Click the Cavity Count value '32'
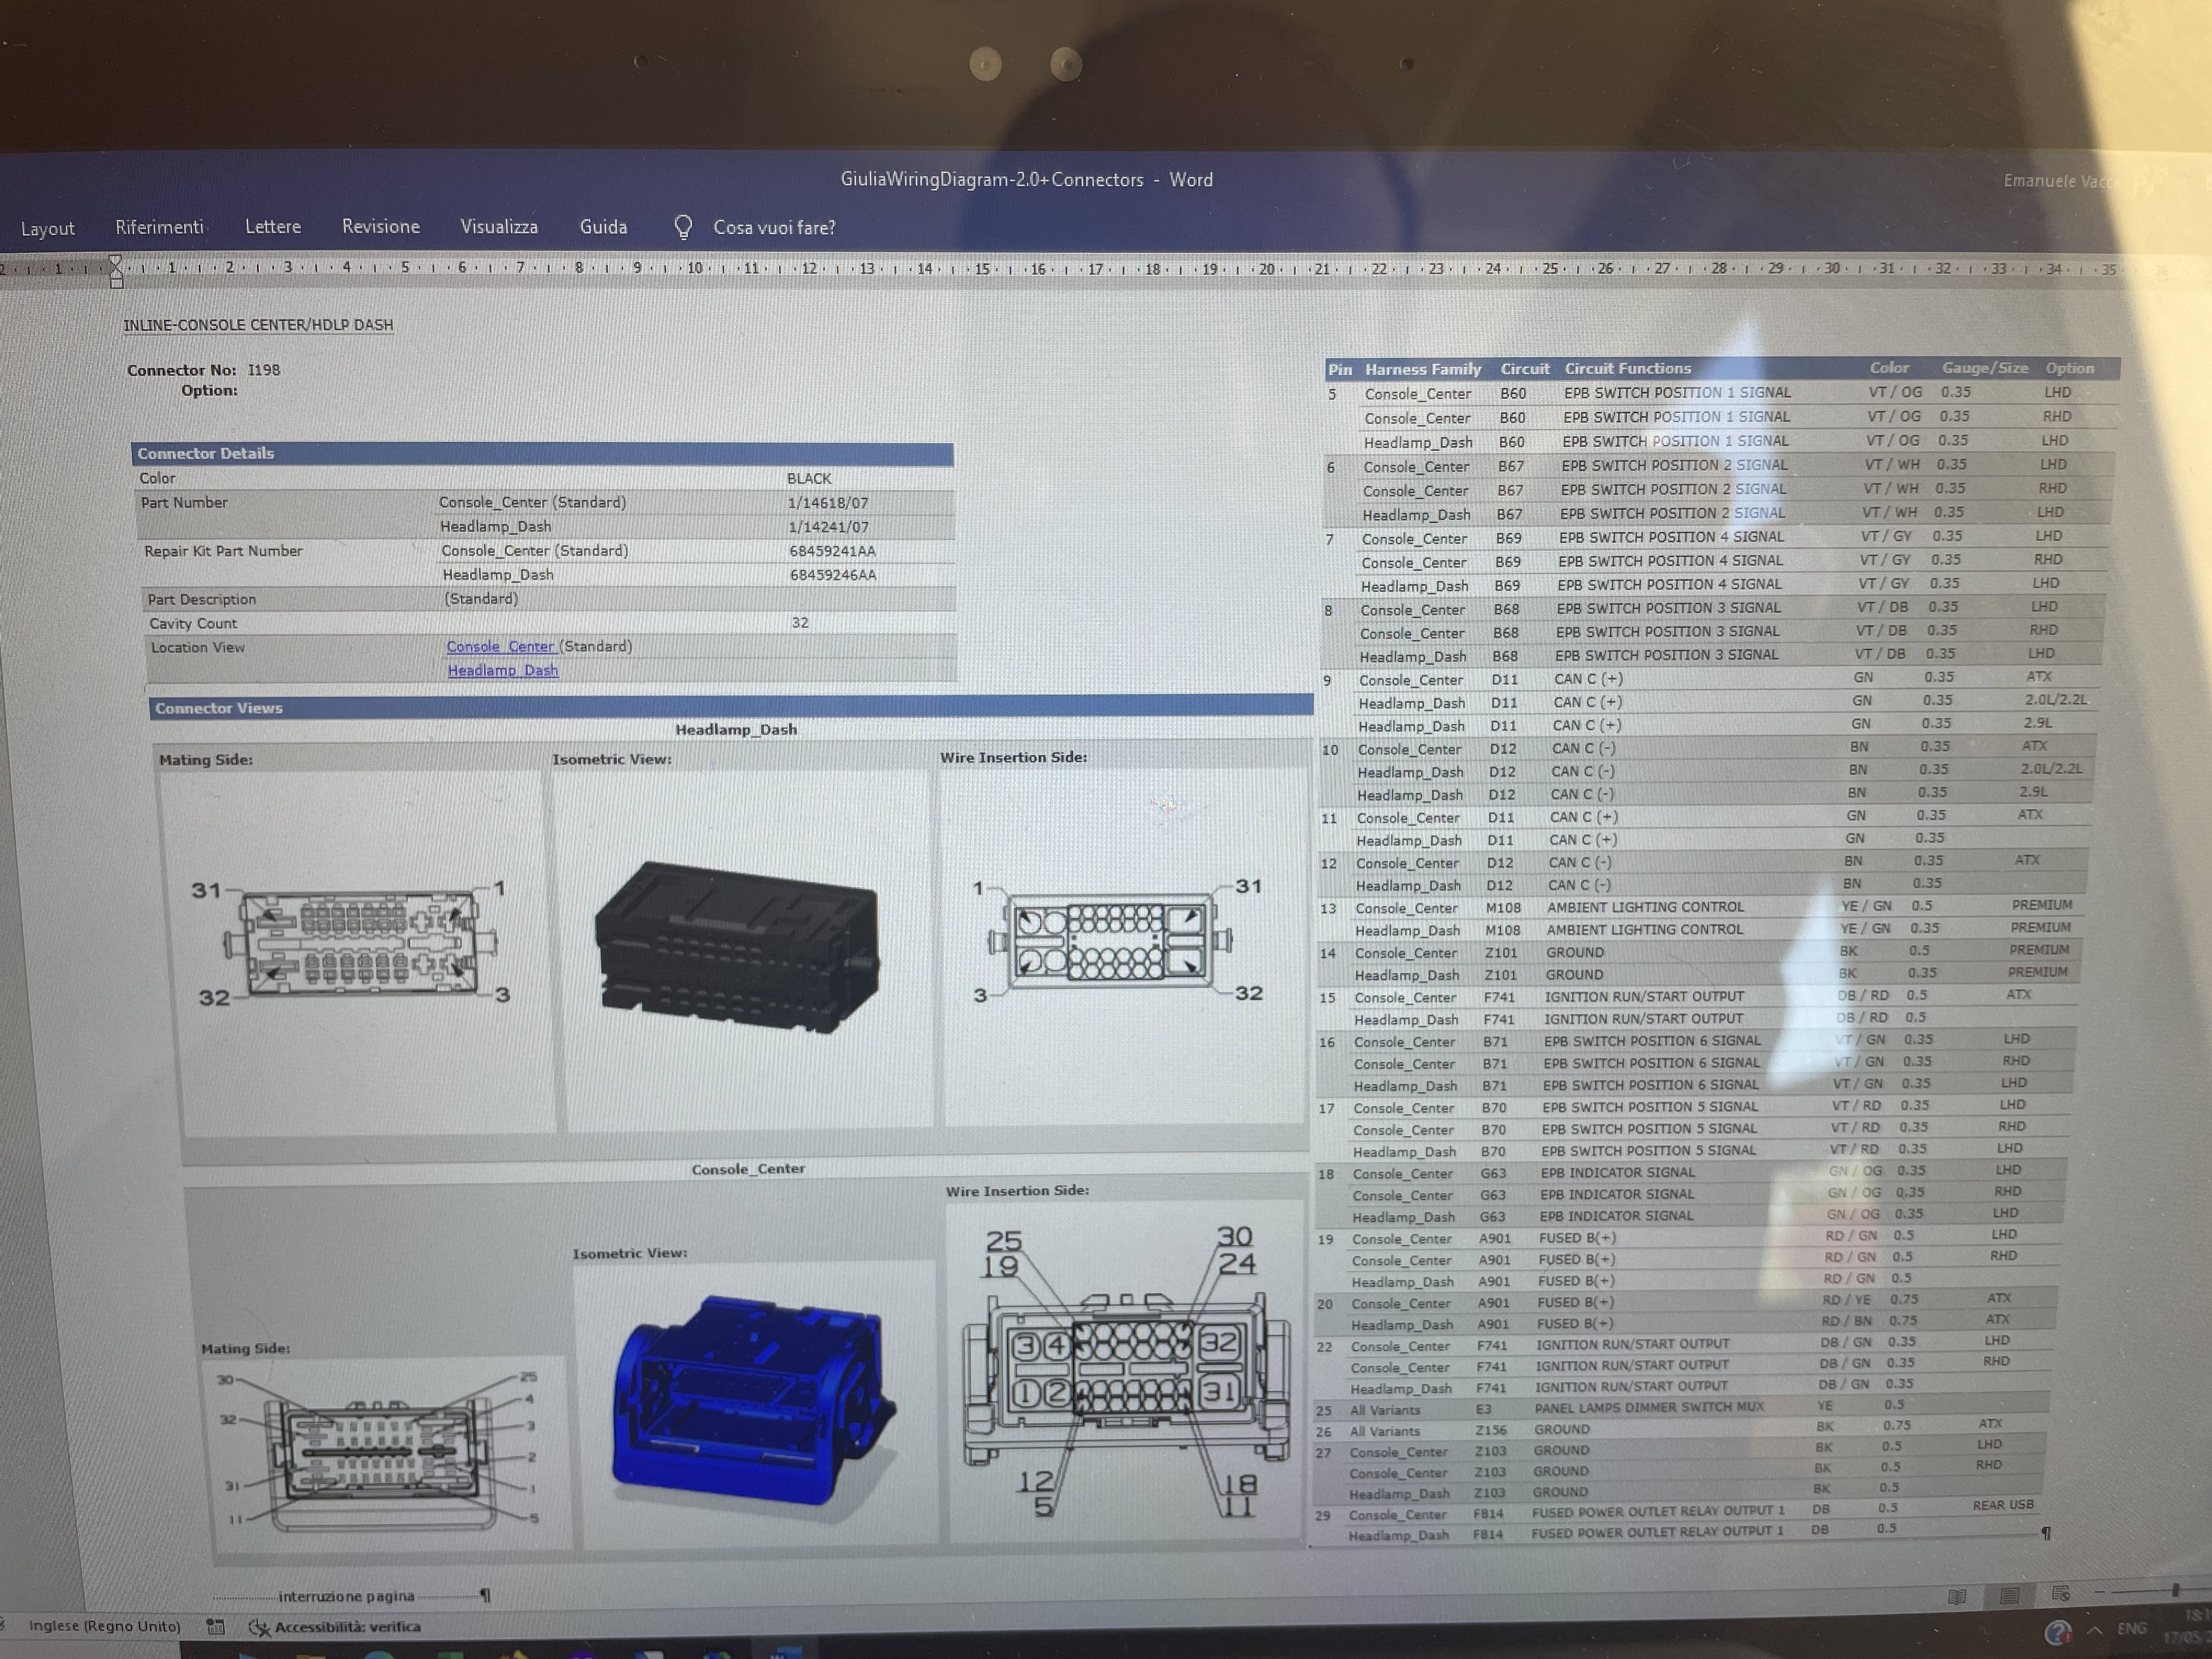Image resolution: width=2212 pixels, height=1659 pixels. tap(800, 622)
